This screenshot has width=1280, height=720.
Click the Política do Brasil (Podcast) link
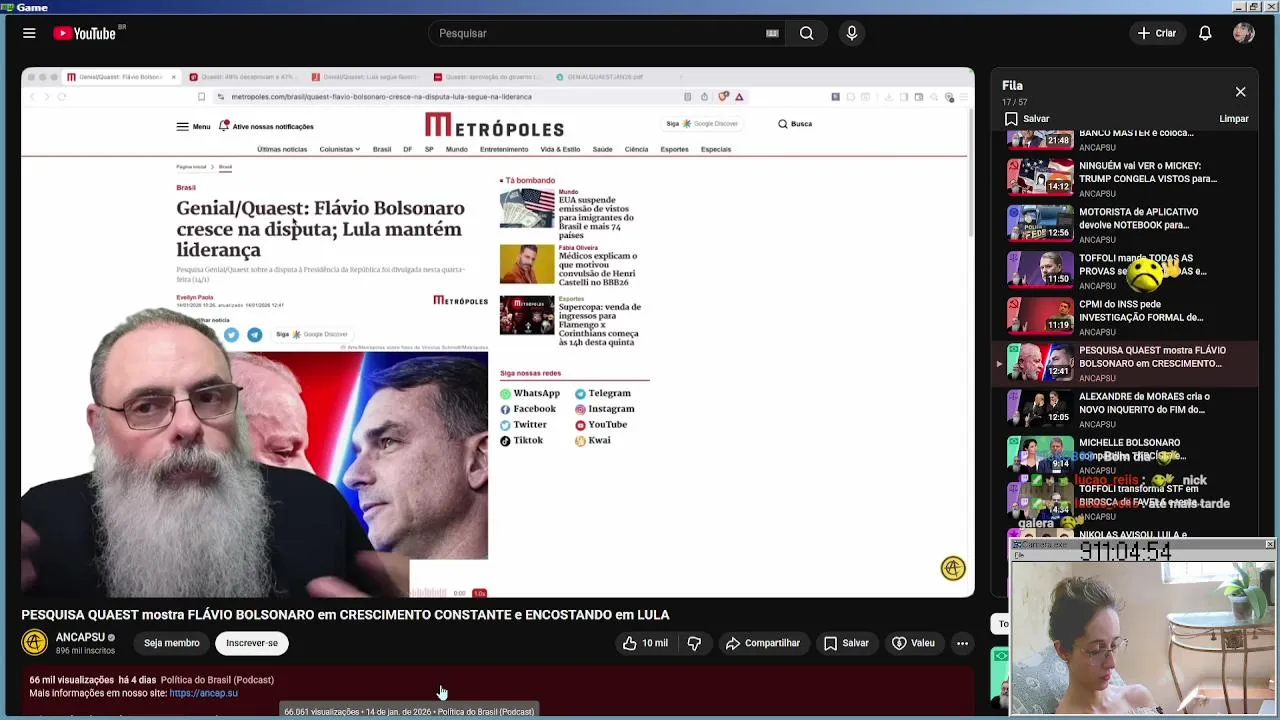(x=217, y=680)
